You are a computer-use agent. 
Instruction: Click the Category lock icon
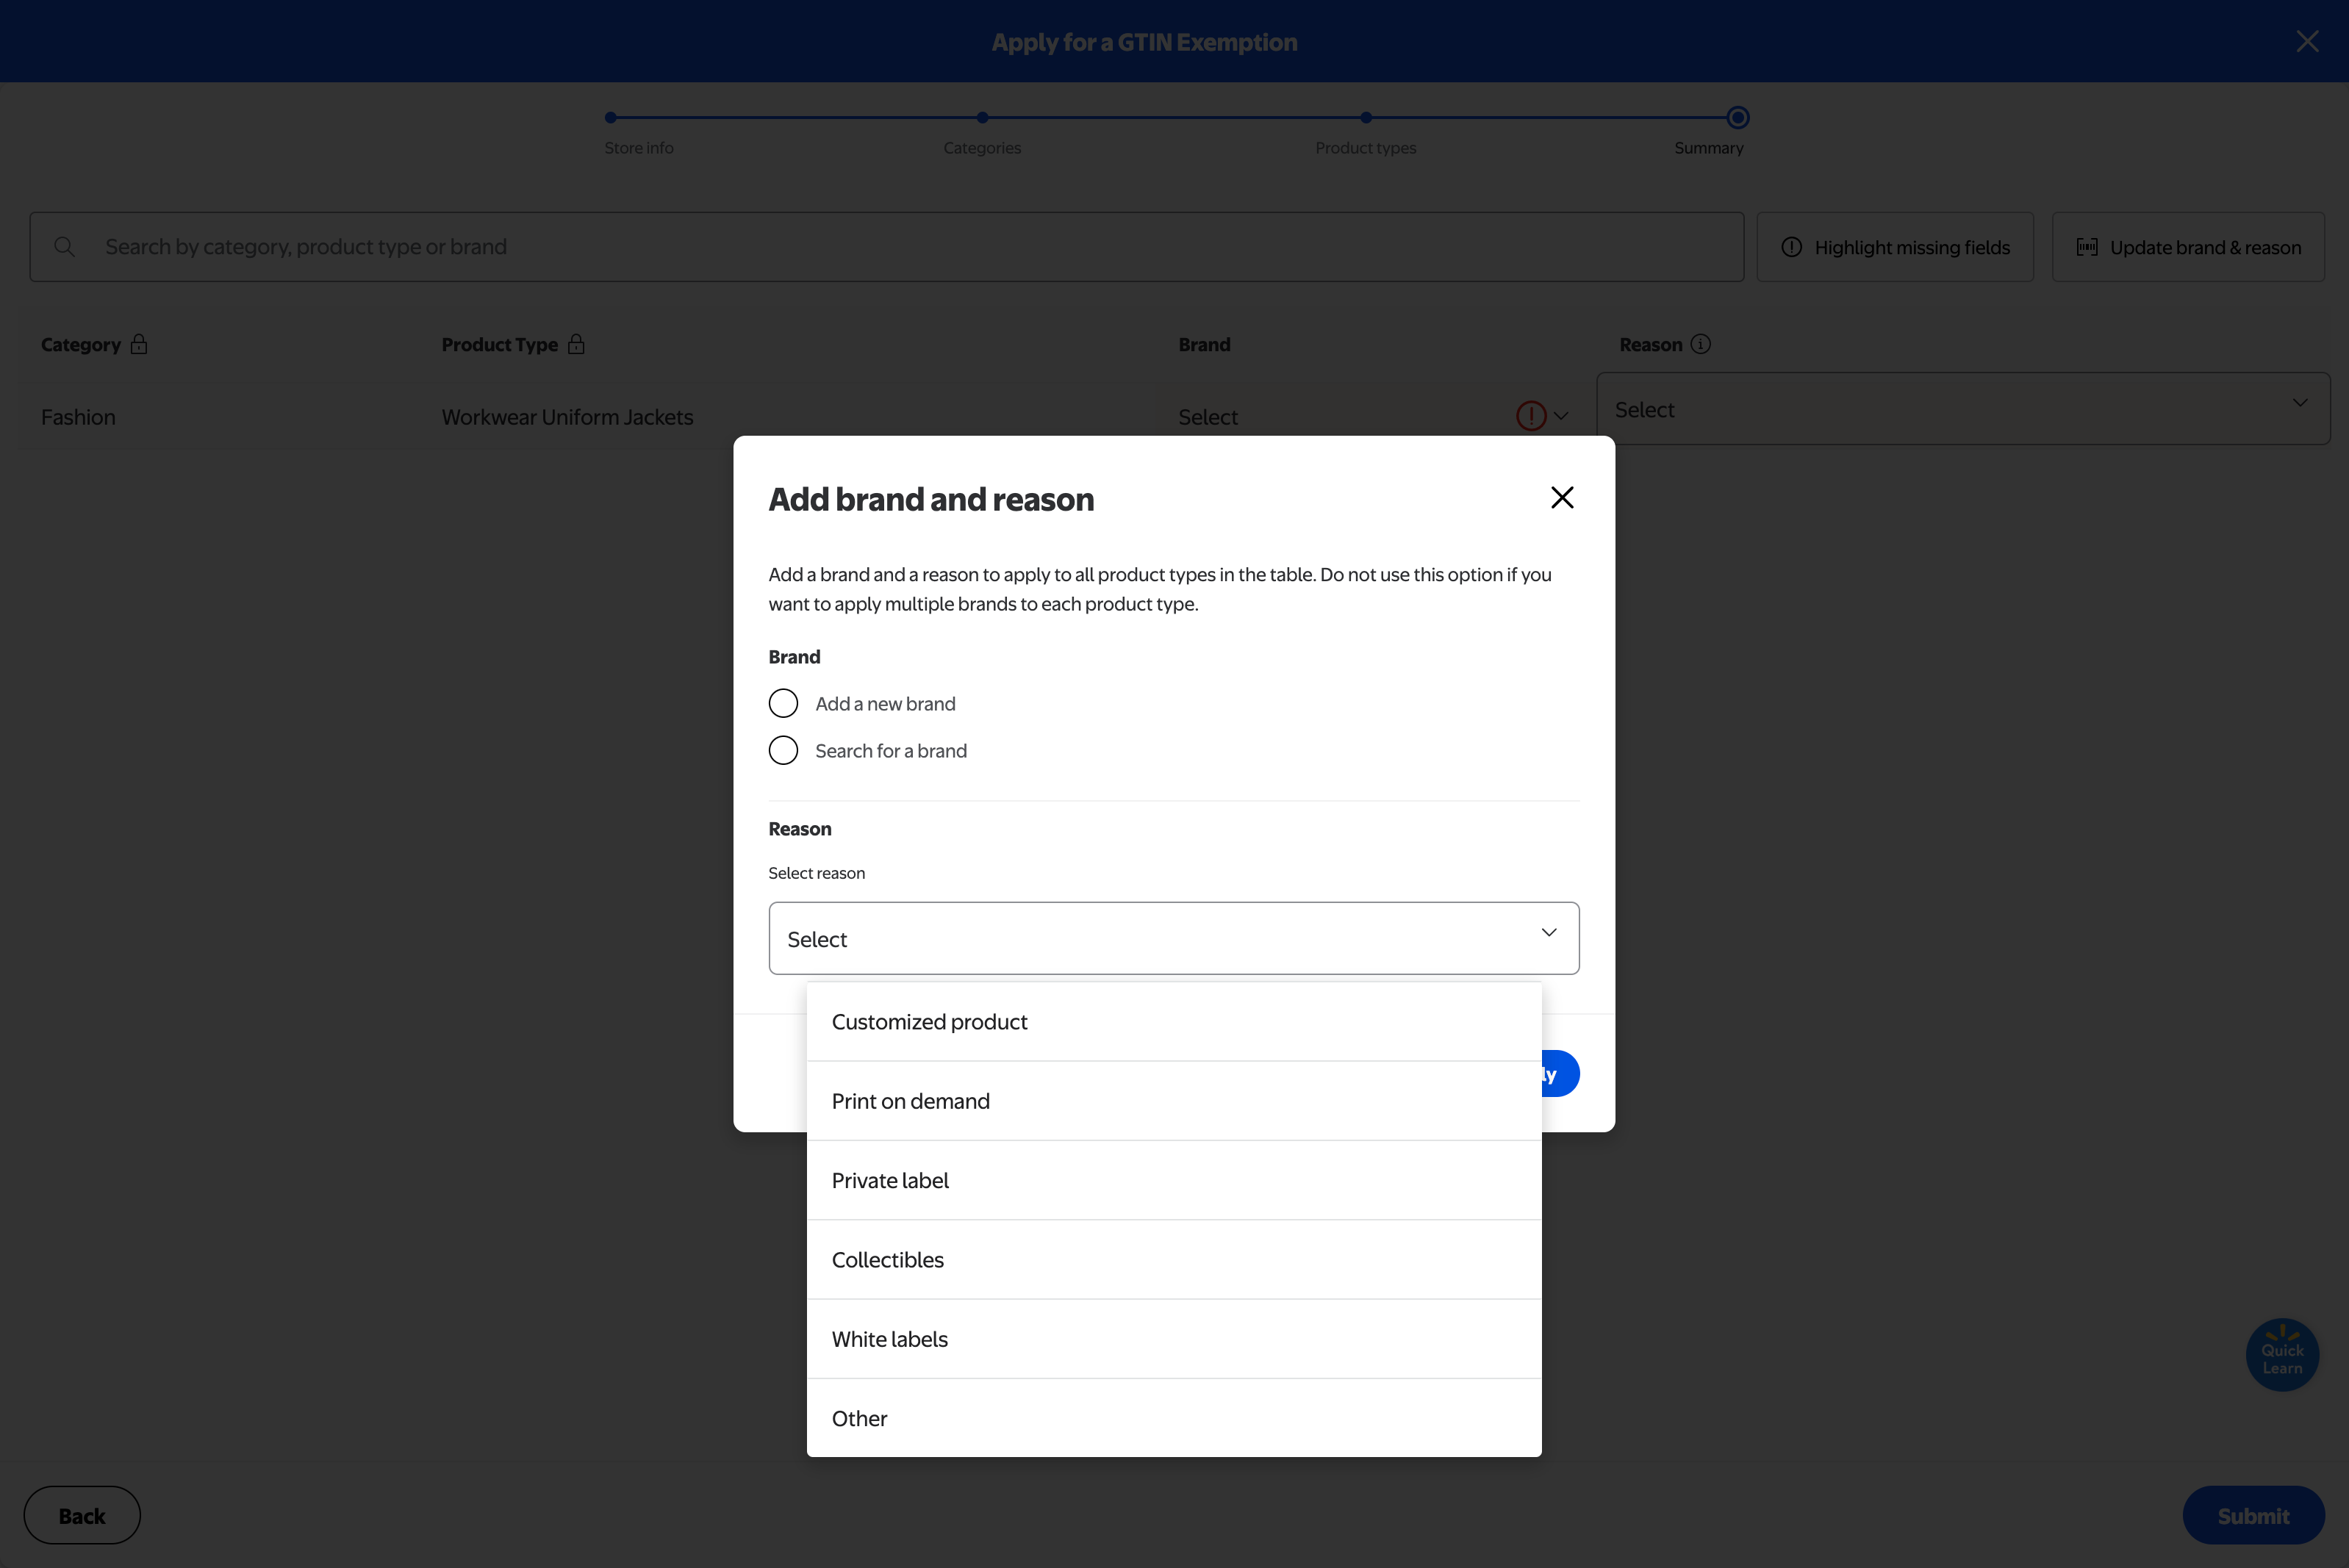pyautogui.click(x=139, y=344)
